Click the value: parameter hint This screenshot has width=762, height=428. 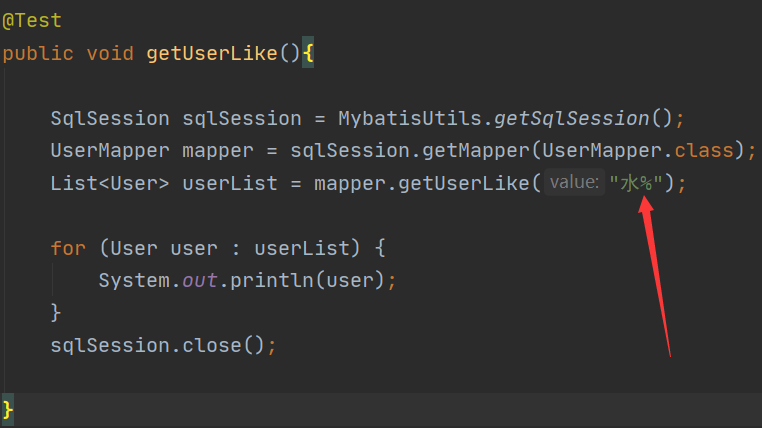[x=574, y=183]
